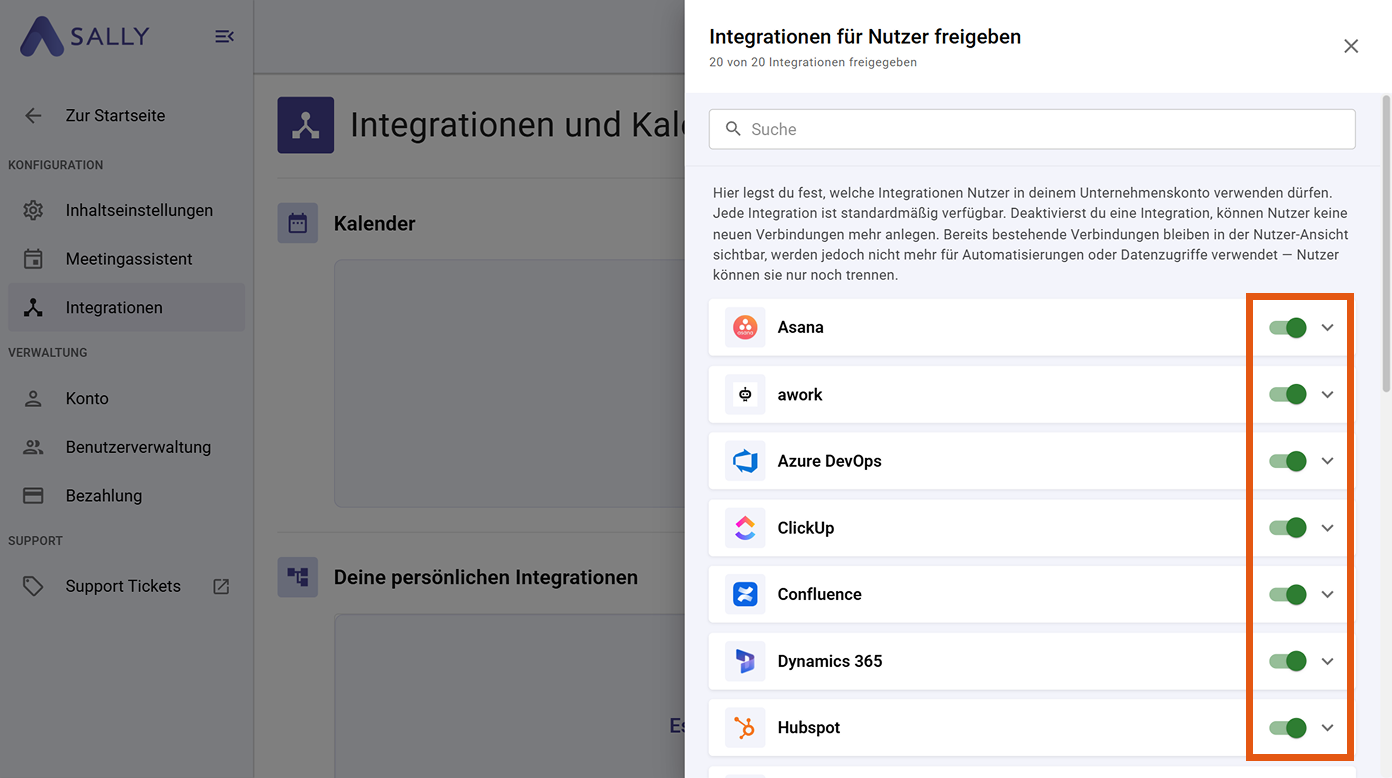Click the Asana integration logo icon
Viewport: 1392px width, 778px height.
[745, 328]
